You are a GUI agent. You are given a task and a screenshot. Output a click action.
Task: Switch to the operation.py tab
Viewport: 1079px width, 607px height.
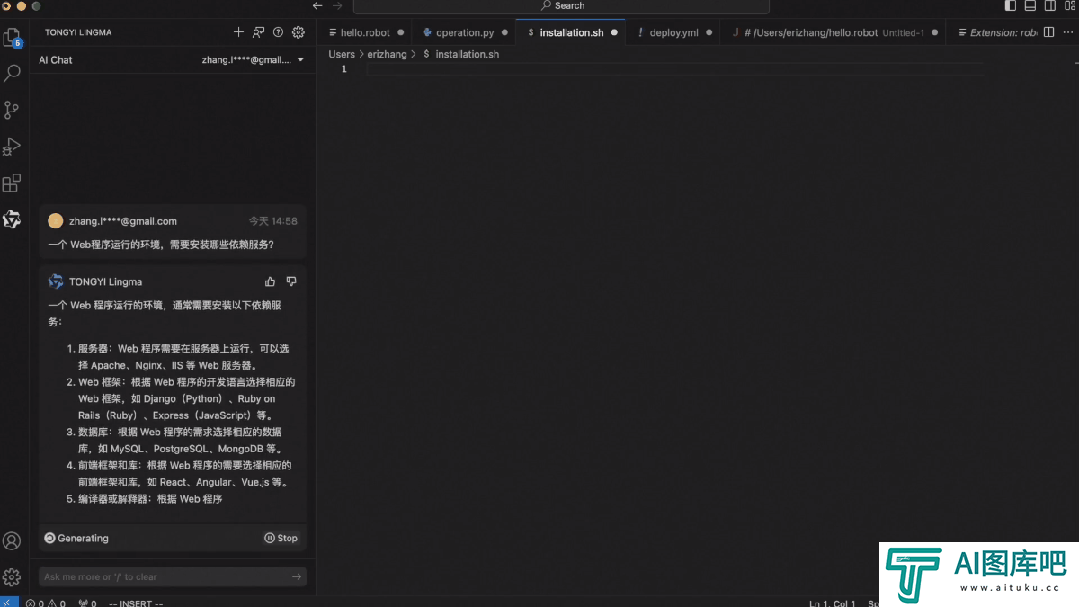coord(465,32)
